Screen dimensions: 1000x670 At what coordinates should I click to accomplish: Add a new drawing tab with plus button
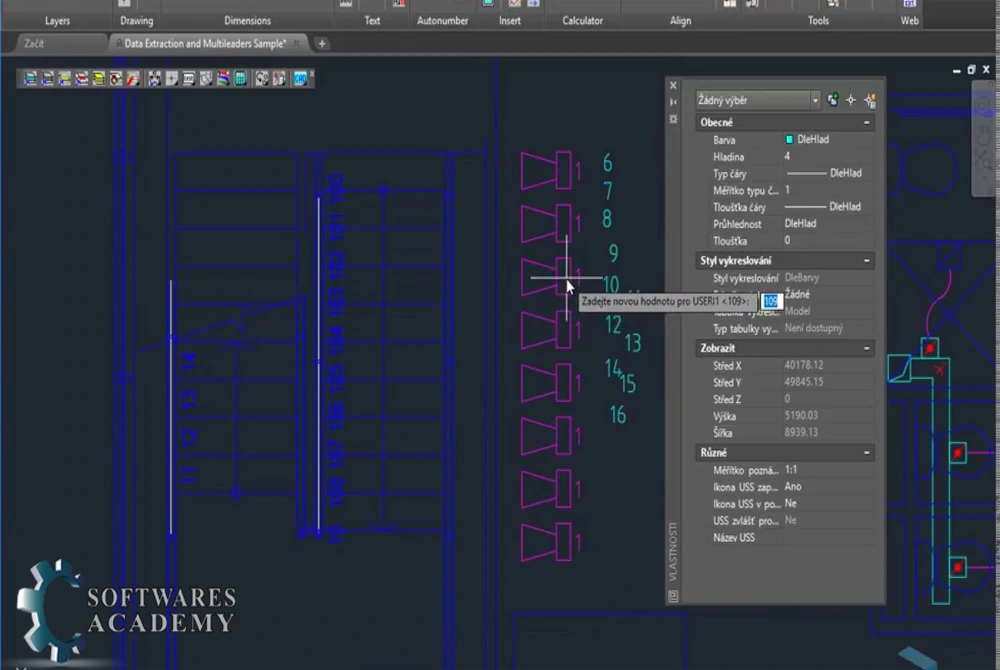(x=322, y=43)
